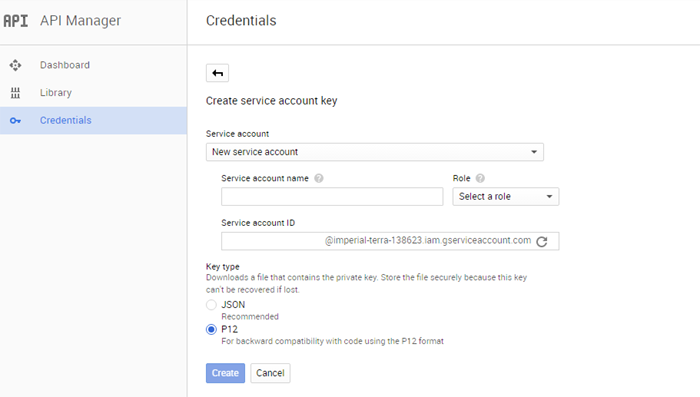Focus the Service account ID field

[x=390, y=241]
